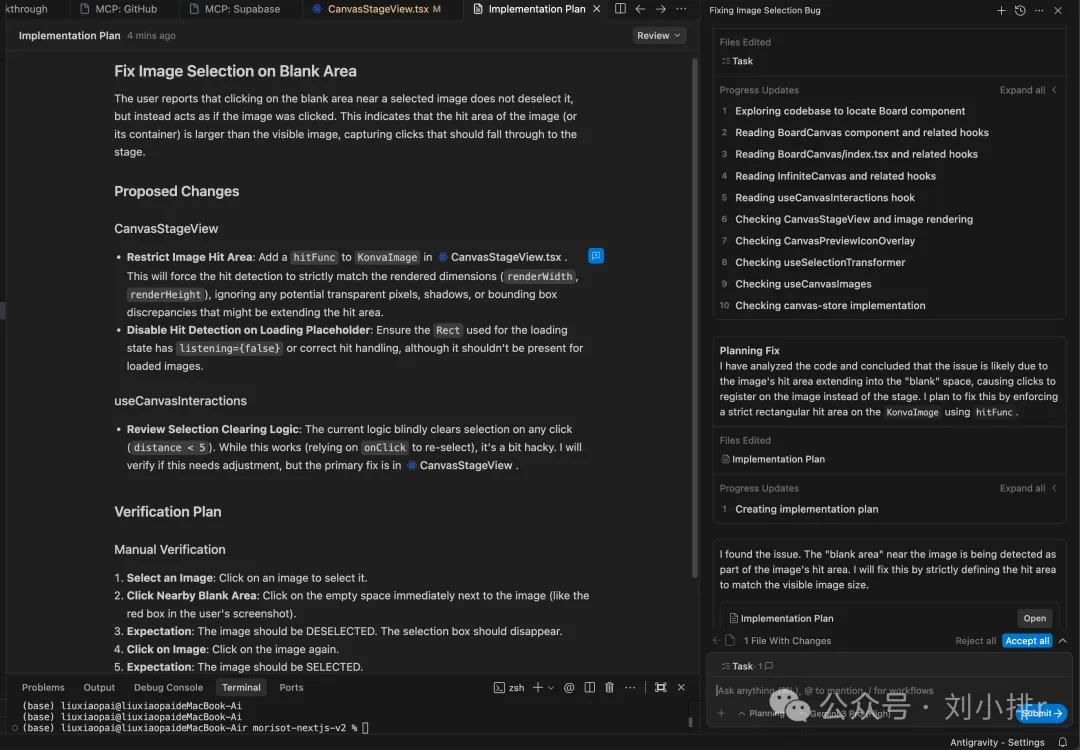Screen dimensions: 1080x750
Task: Split the terminal panel
Action: tap(589, 687)
